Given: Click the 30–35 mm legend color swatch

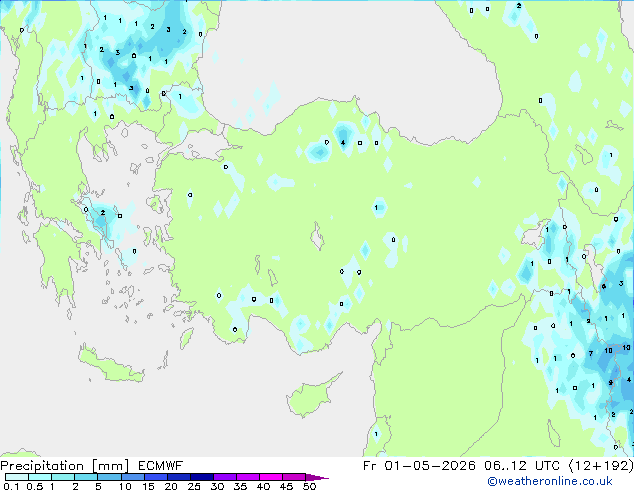Looking at the screenshot, I should click(224, 477).
